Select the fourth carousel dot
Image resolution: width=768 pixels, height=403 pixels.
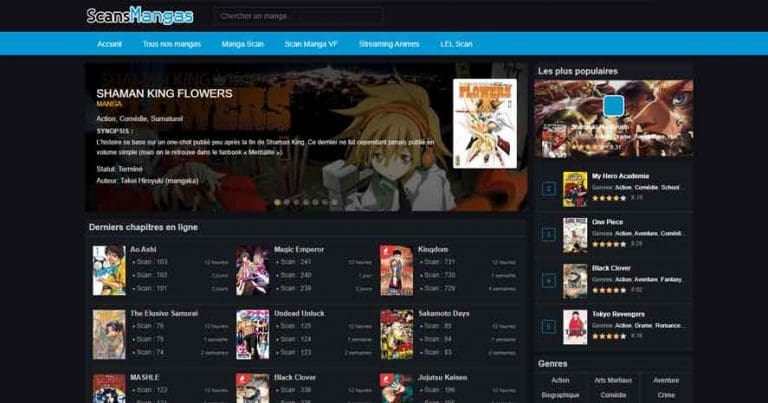point(306,202)
